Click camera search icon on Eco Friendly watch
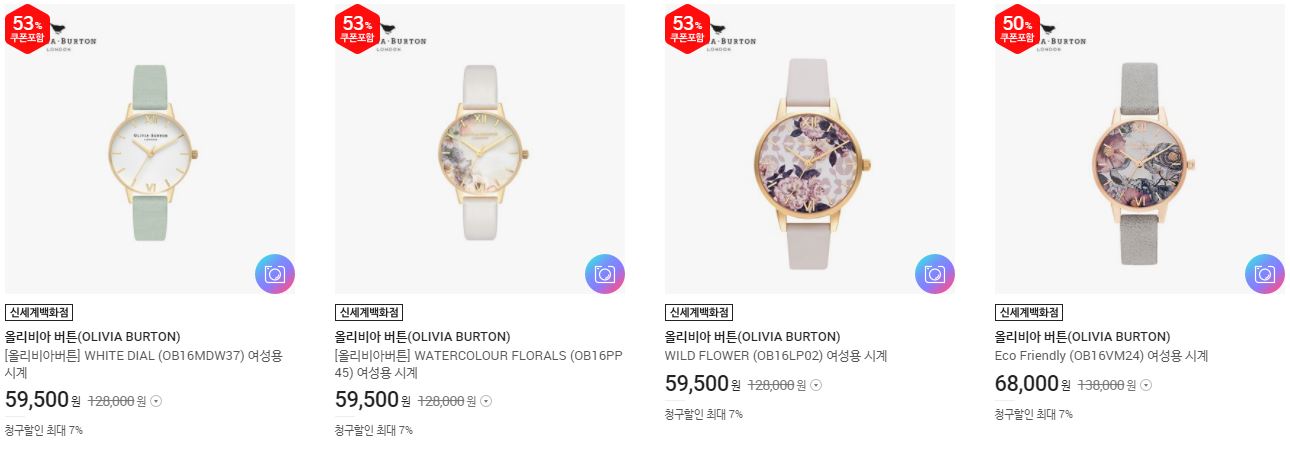Viewport: 1290px width, 462px height. pyautogui.click(x=1265, y=274)
